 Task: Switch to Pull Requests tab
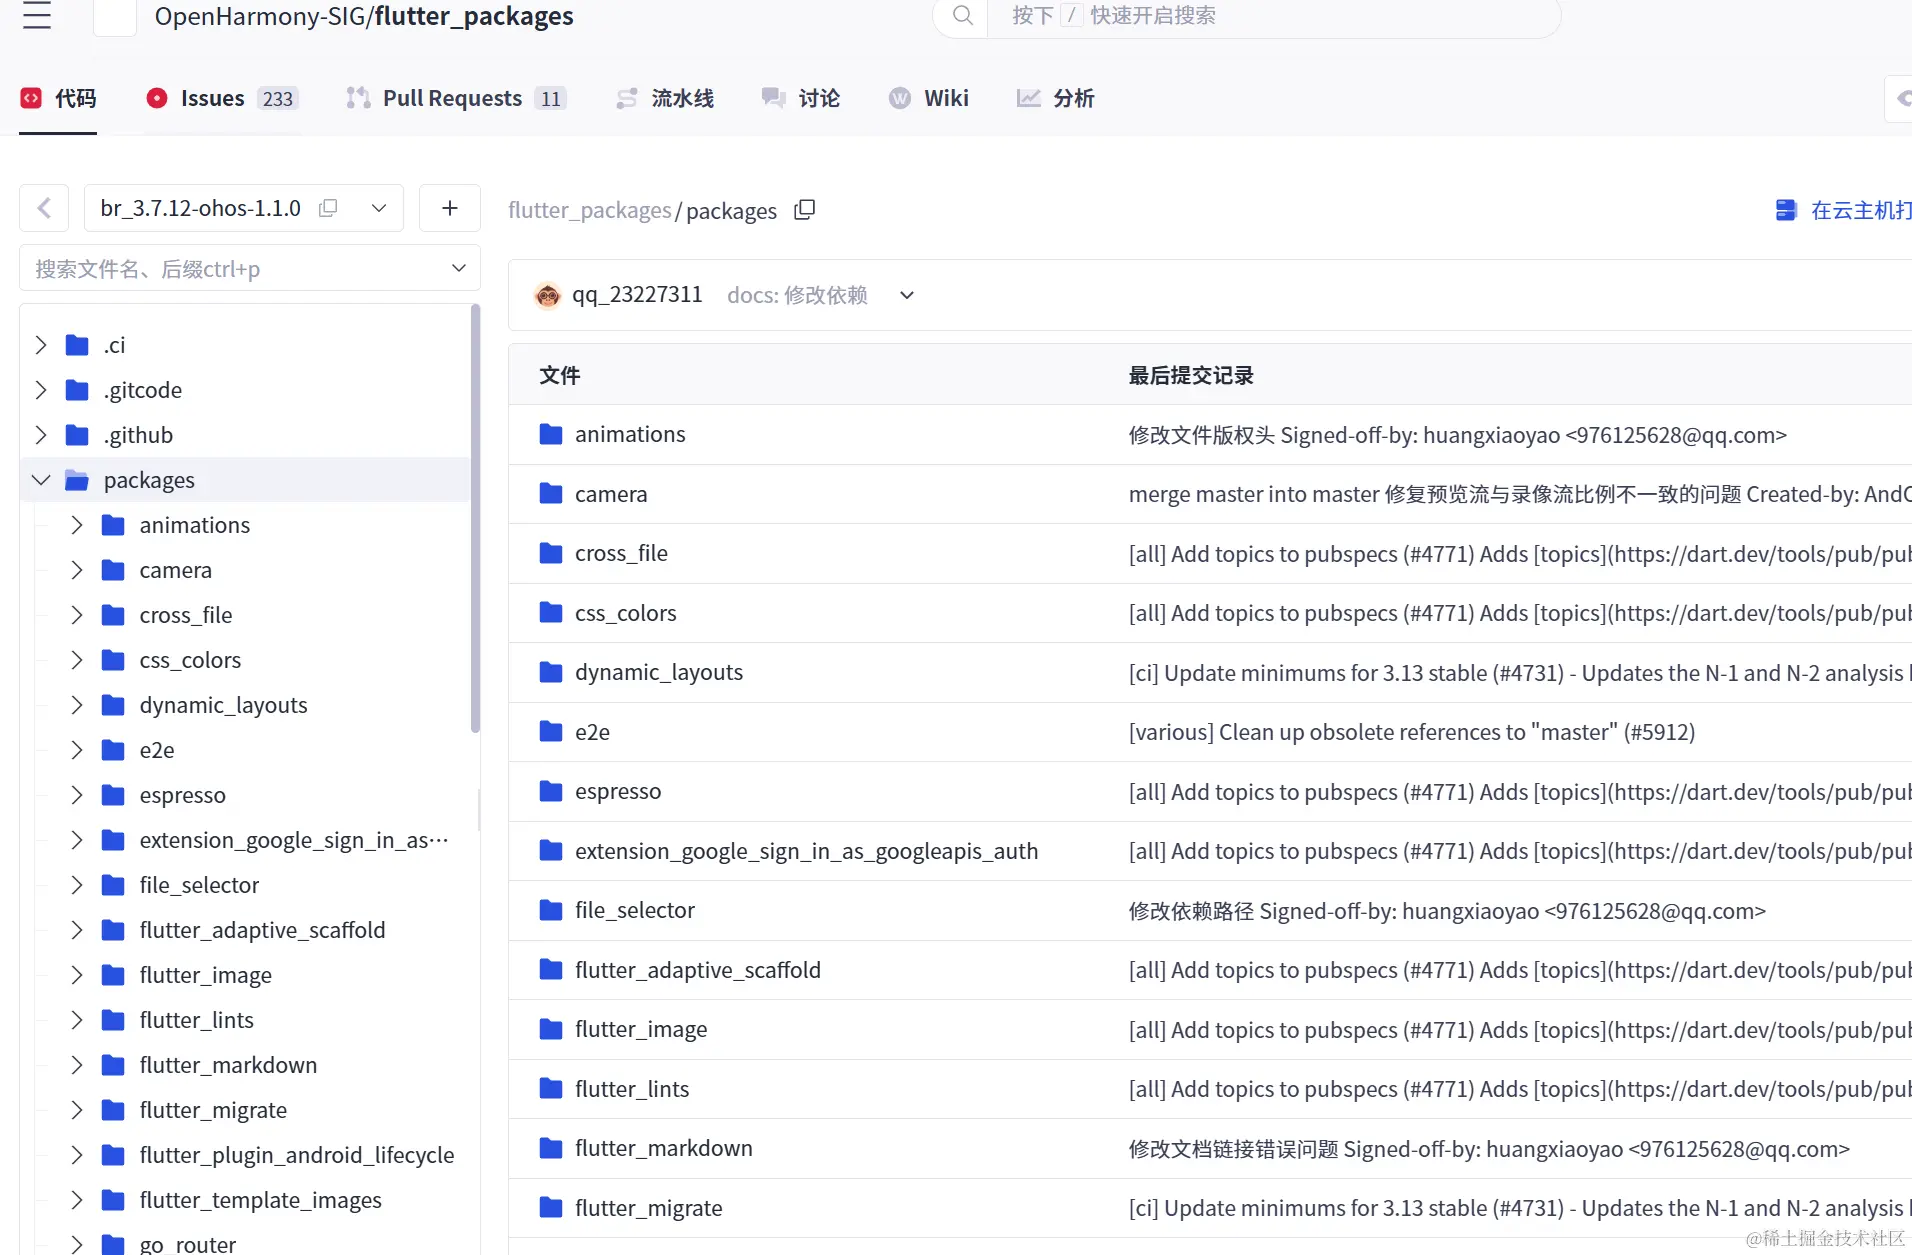(x=456, y=98)
